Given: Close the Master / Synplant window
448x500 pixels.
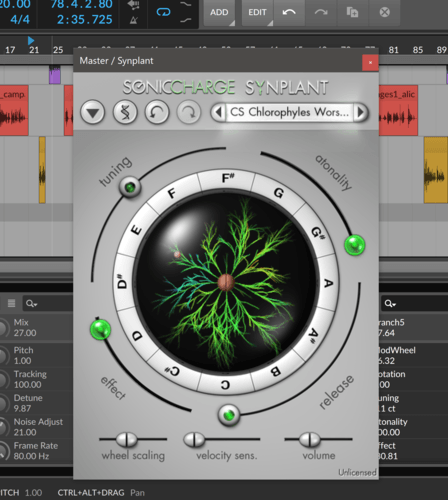Looking at the screenshot, I should (370, 63).
